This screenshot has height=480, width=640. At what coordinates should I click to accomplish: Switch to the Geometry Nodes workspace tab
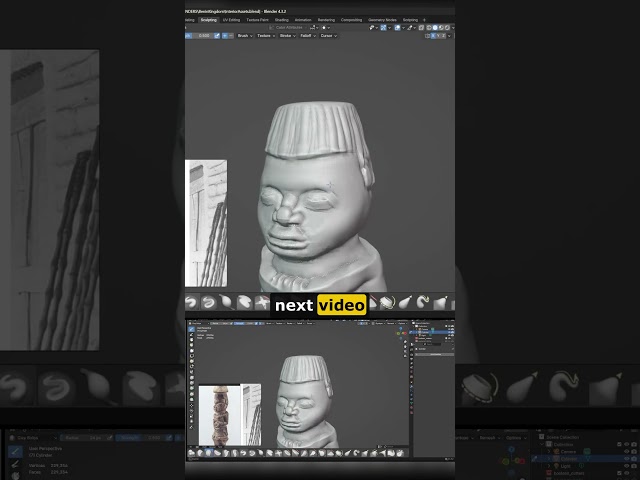(382, 20)
